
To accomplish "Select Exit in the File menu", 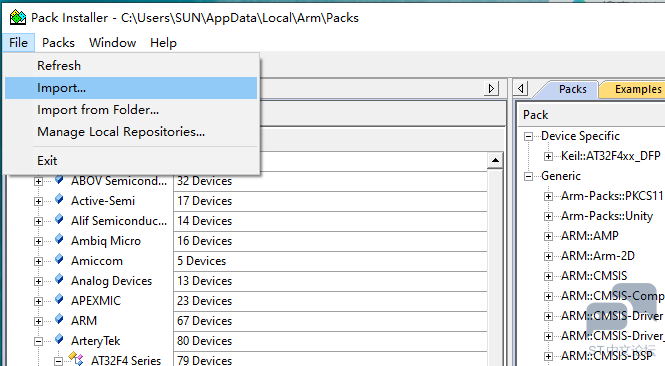I will pos(131,161).
